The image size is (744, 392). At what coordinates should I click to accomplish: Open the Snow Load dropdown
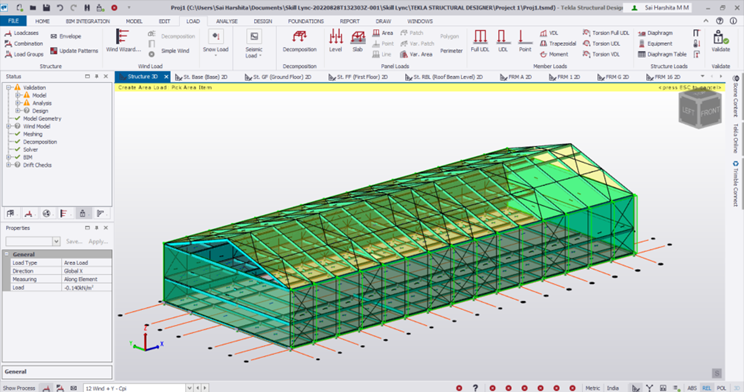click(x=215, y=43)
